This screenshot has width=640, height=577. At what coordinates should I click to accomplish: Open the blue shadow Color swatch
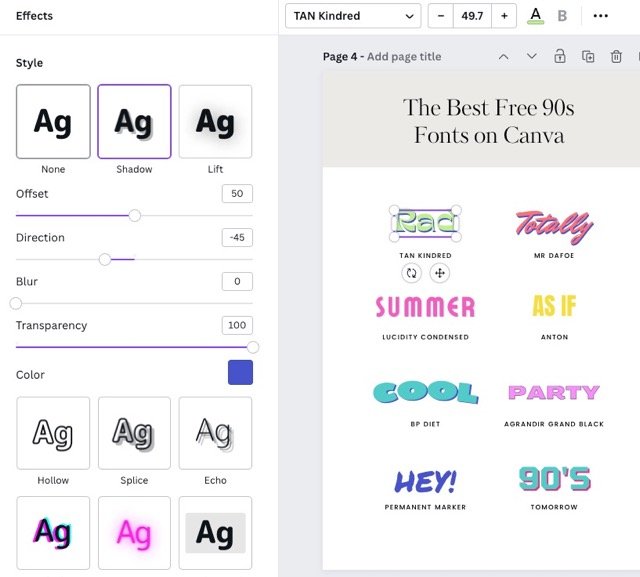[240, 373]
